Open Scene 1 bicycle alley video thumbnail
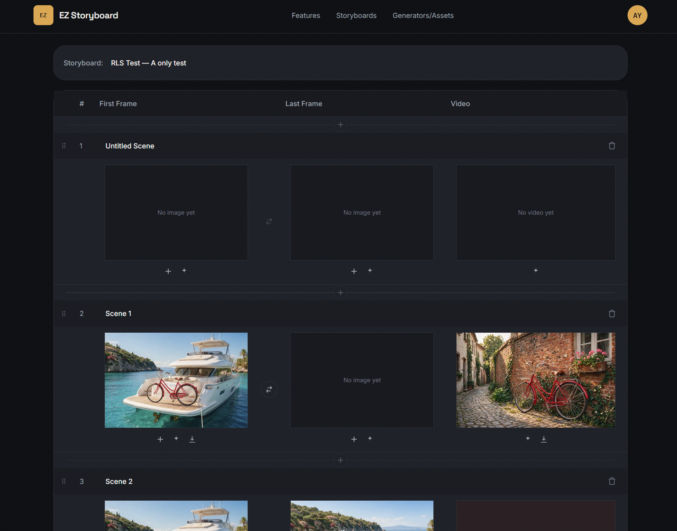Screen dimensions: 677x531 tap(535, 380)
